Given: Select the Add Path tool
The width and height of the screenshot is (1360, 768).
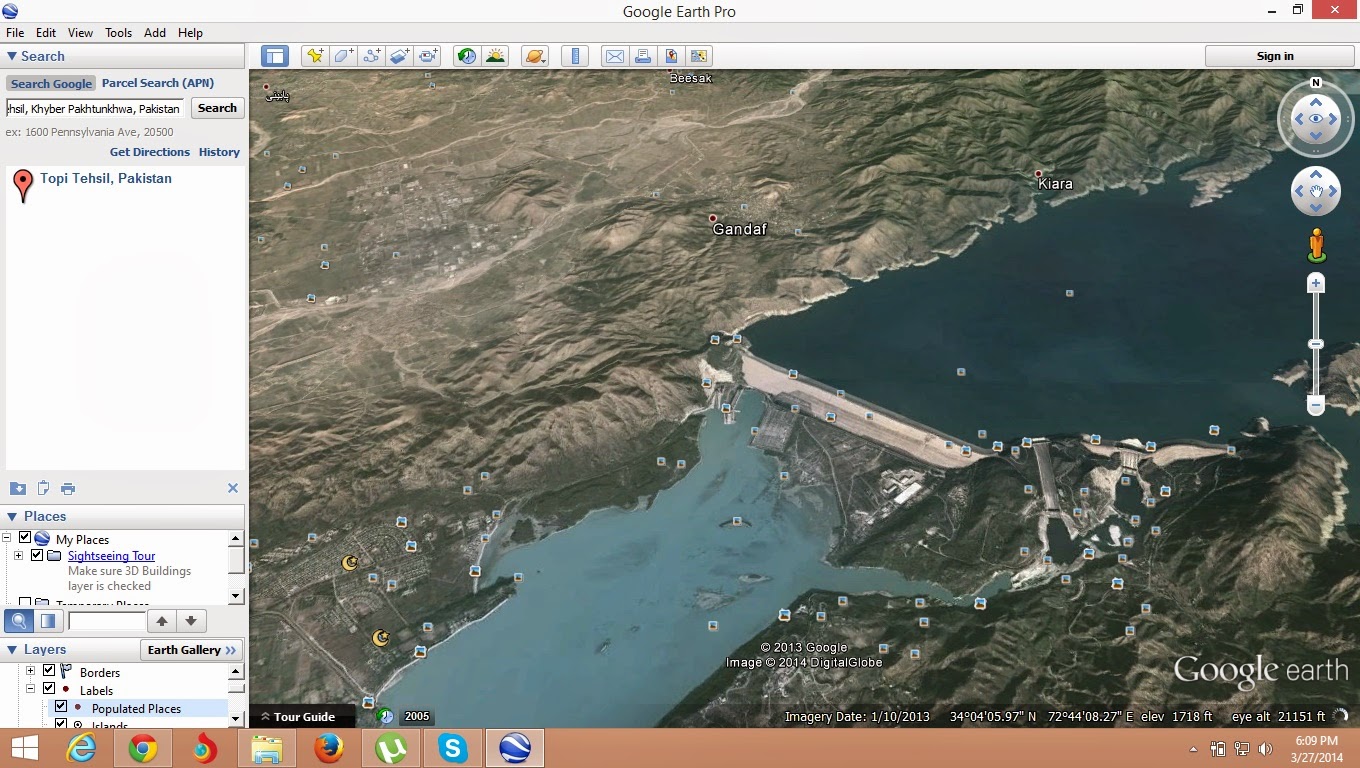Looking at the screenshot, I should [370, 56].
